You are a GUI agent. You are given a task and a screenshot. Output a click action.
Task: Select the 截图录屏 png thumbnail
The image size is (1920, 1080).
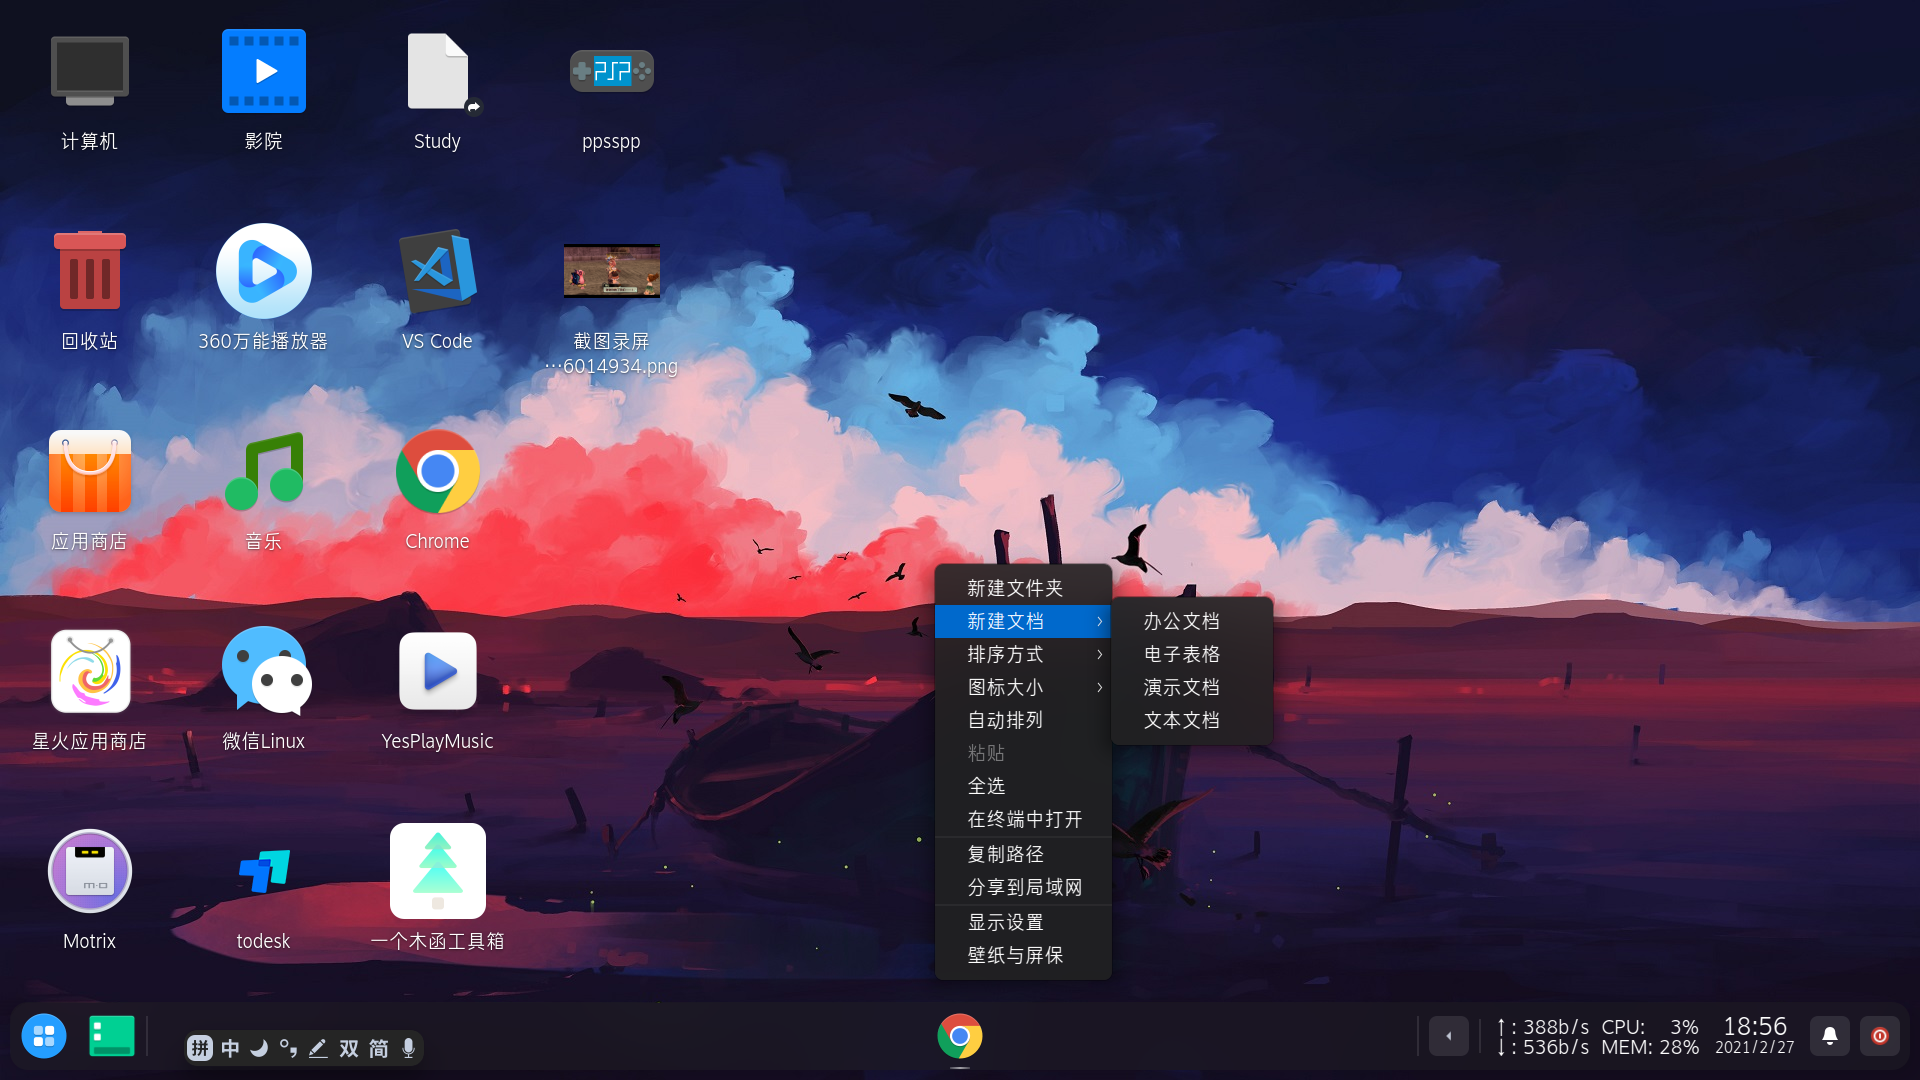pos(611,272)
